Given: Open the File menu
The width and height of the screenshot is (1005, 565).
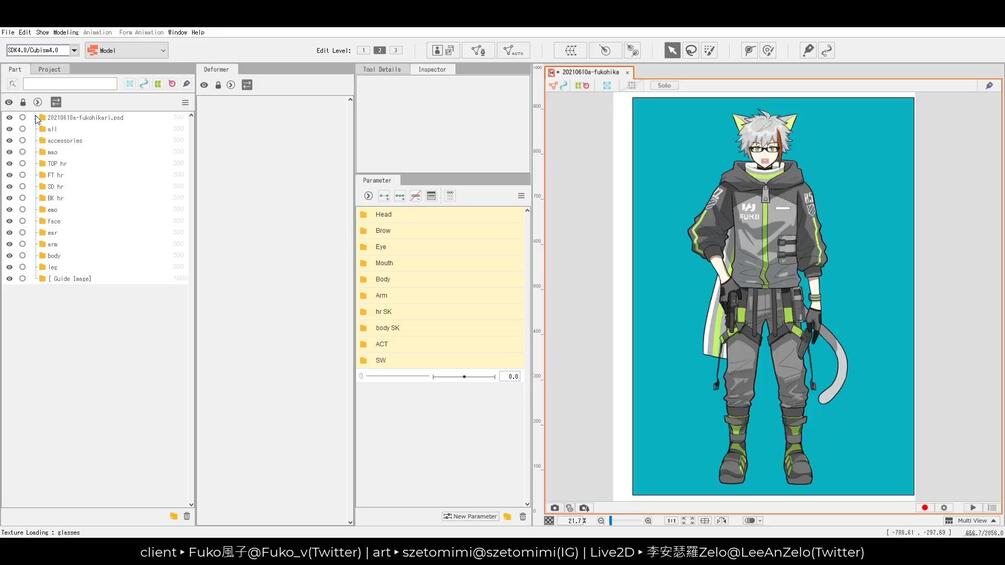Looking at the screenshot, I should coord(8,32).
